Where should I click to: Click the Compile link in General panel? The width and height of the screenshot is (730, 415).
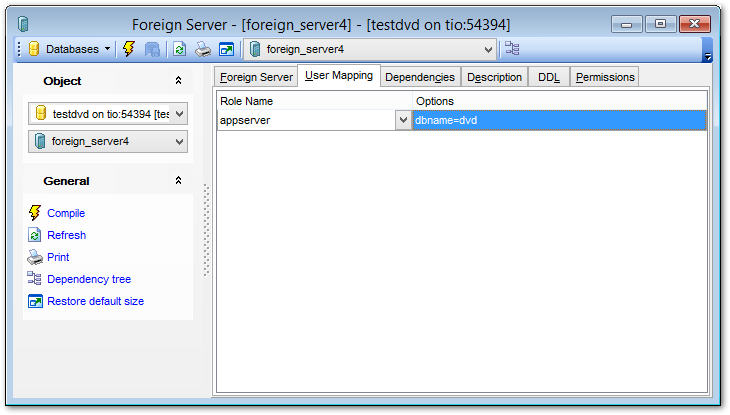coord(66,213)
